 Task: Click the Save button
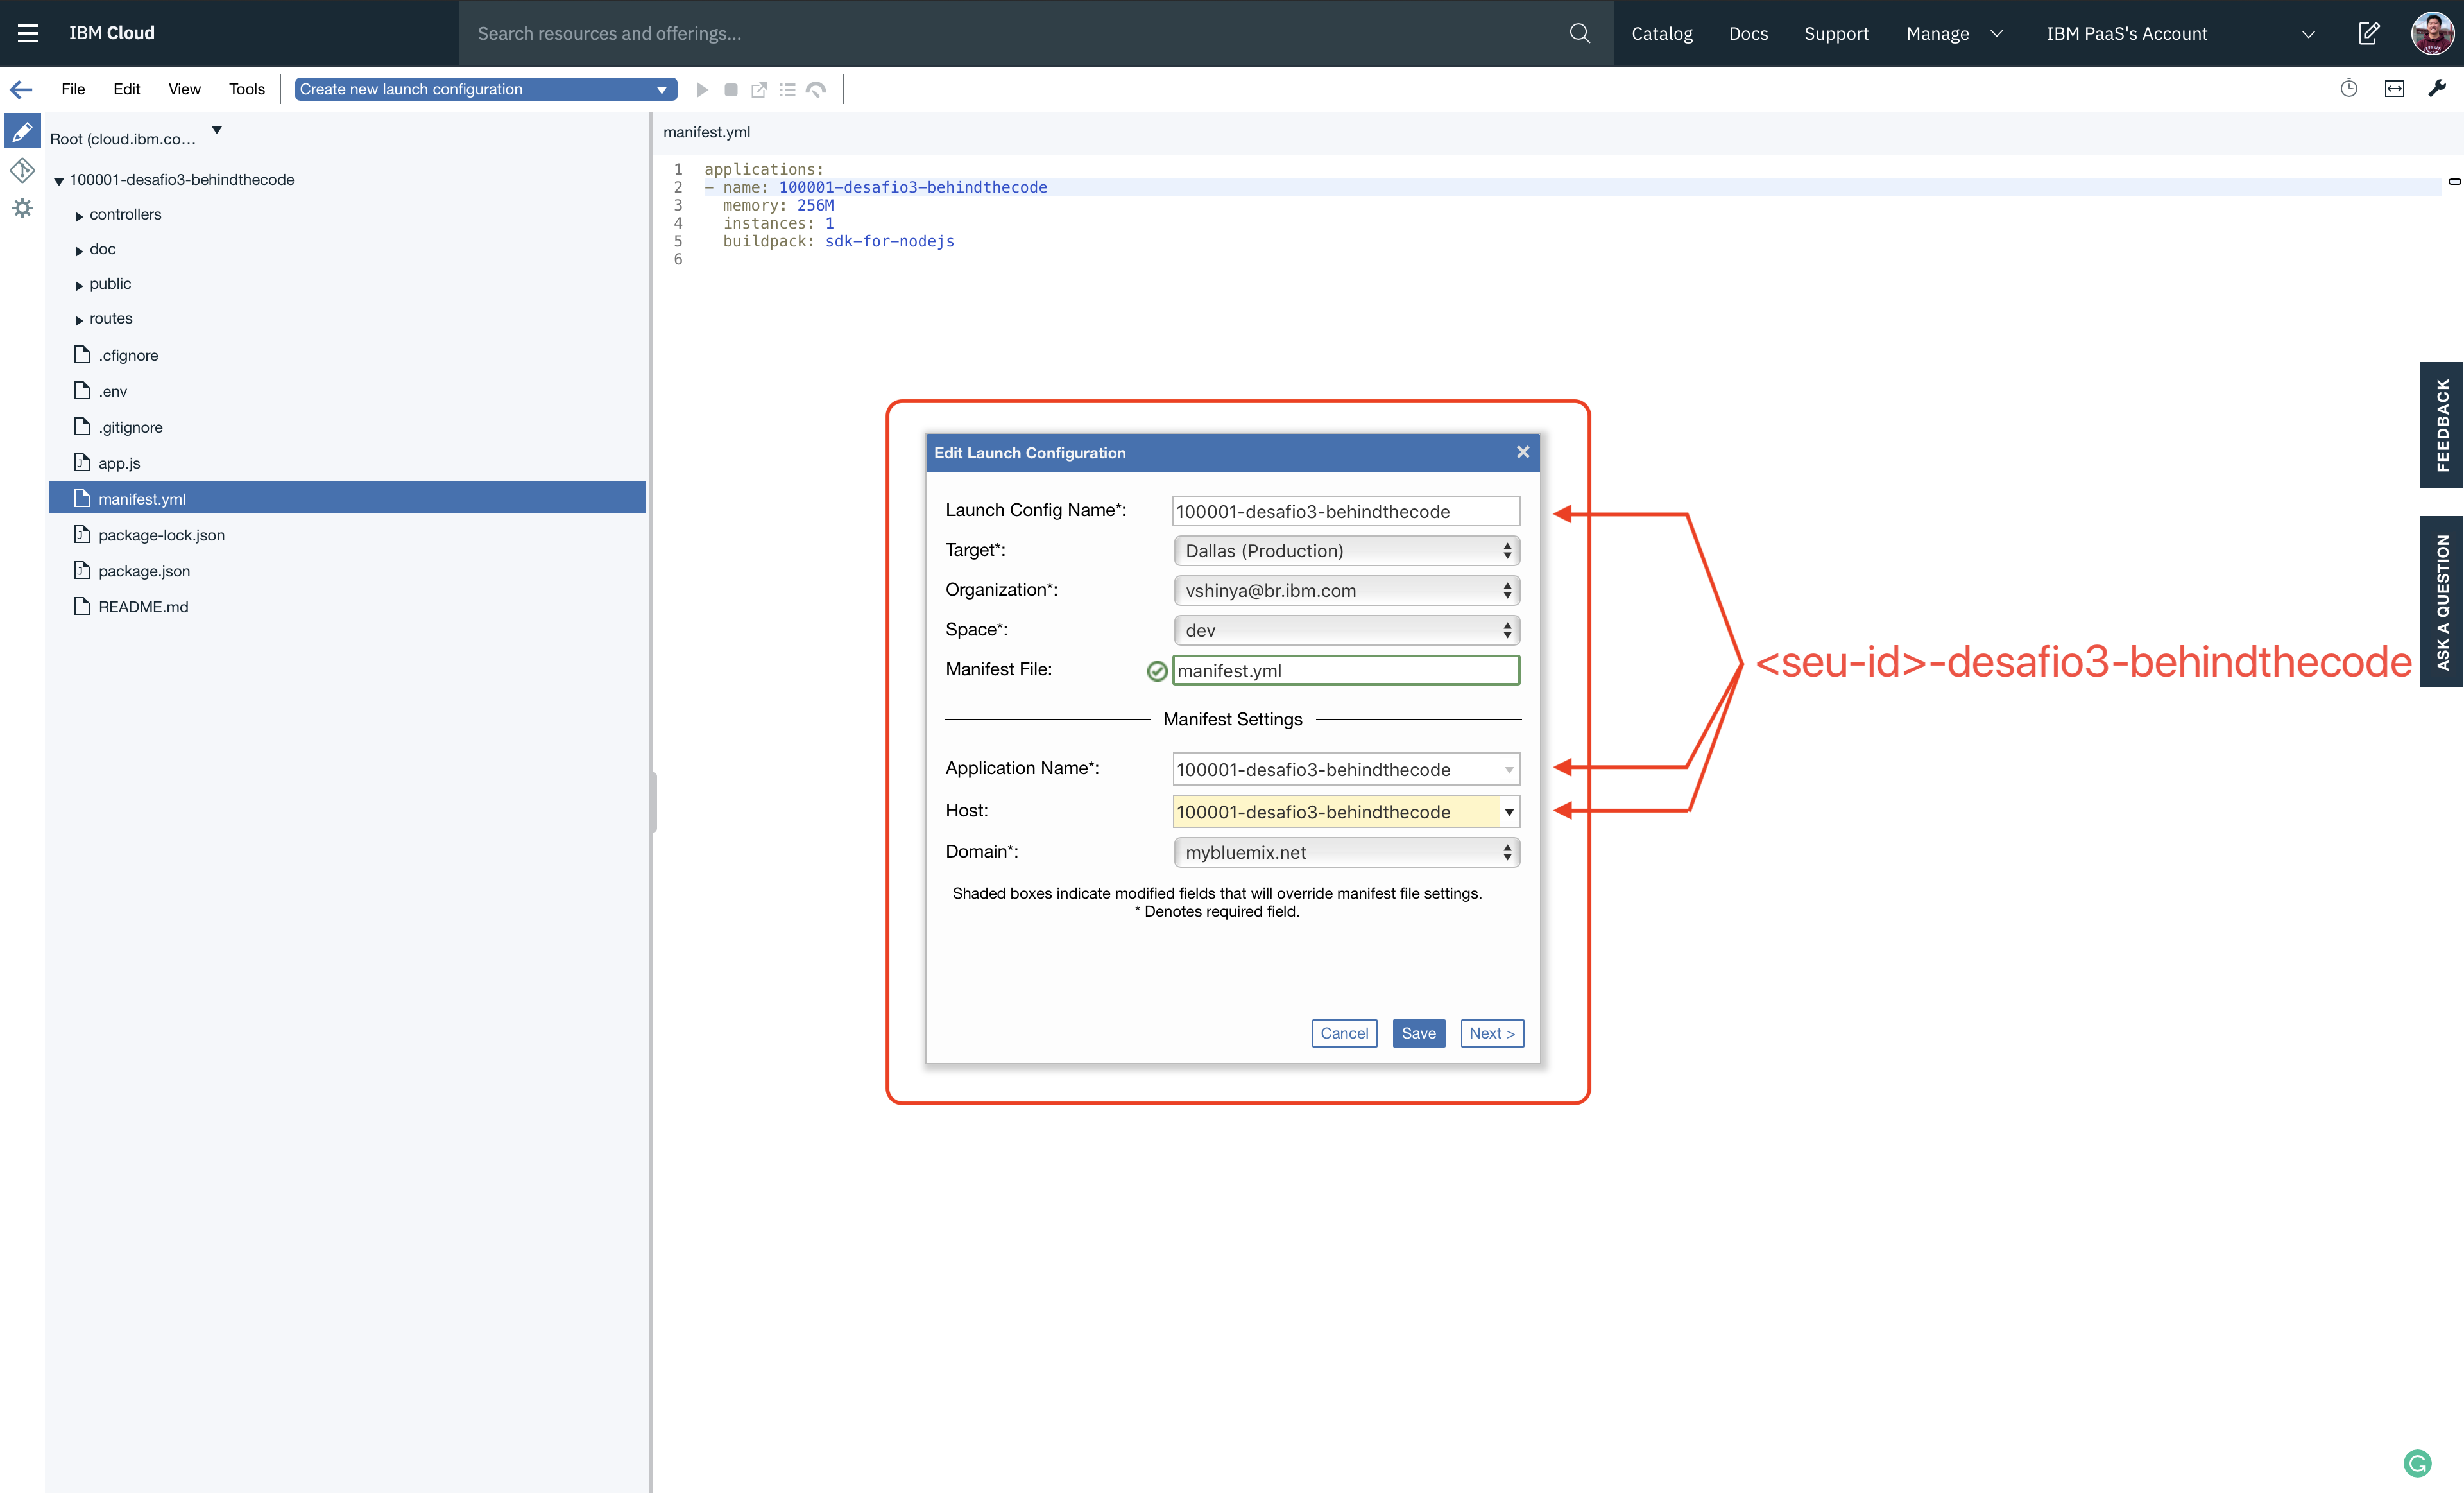pyautogui.click(x=1418, y=1033)
